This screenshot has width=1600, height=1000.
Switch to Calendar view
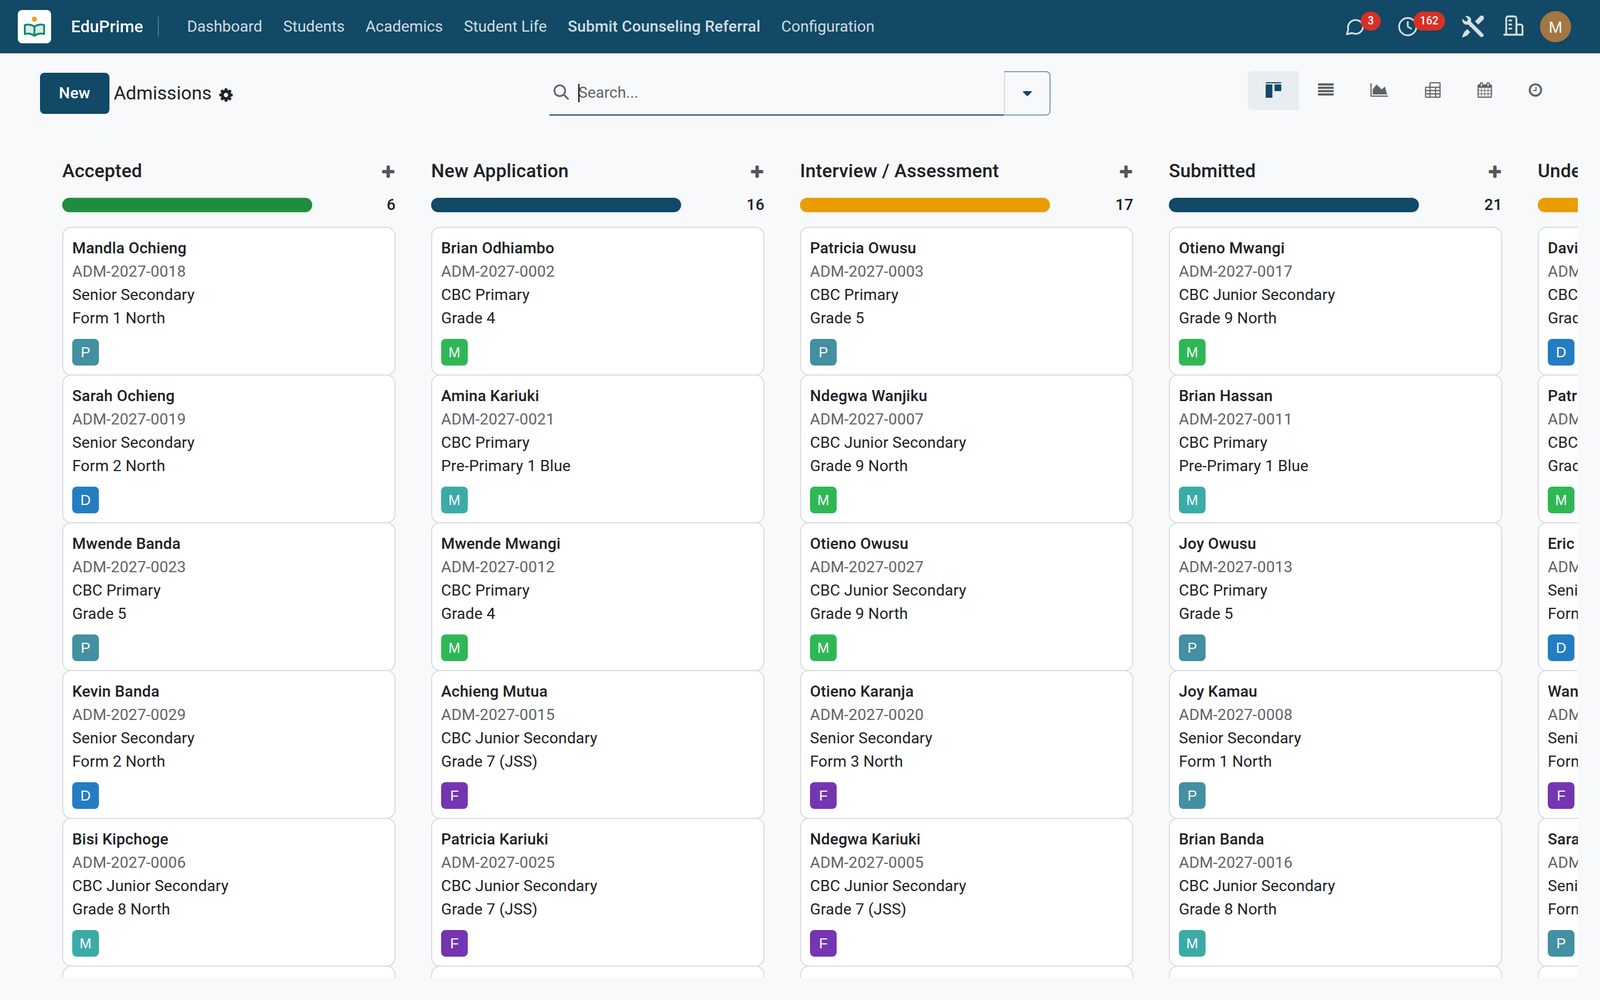tap(1485, 90)
